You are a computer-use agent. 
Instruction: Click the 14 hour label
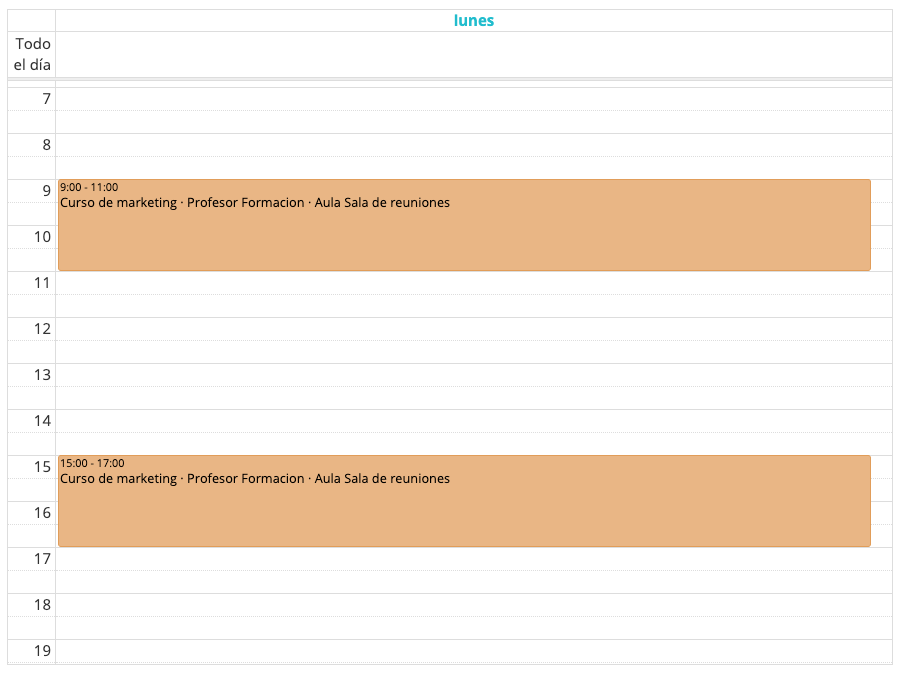pyautogui.click(x=42, y=421)
